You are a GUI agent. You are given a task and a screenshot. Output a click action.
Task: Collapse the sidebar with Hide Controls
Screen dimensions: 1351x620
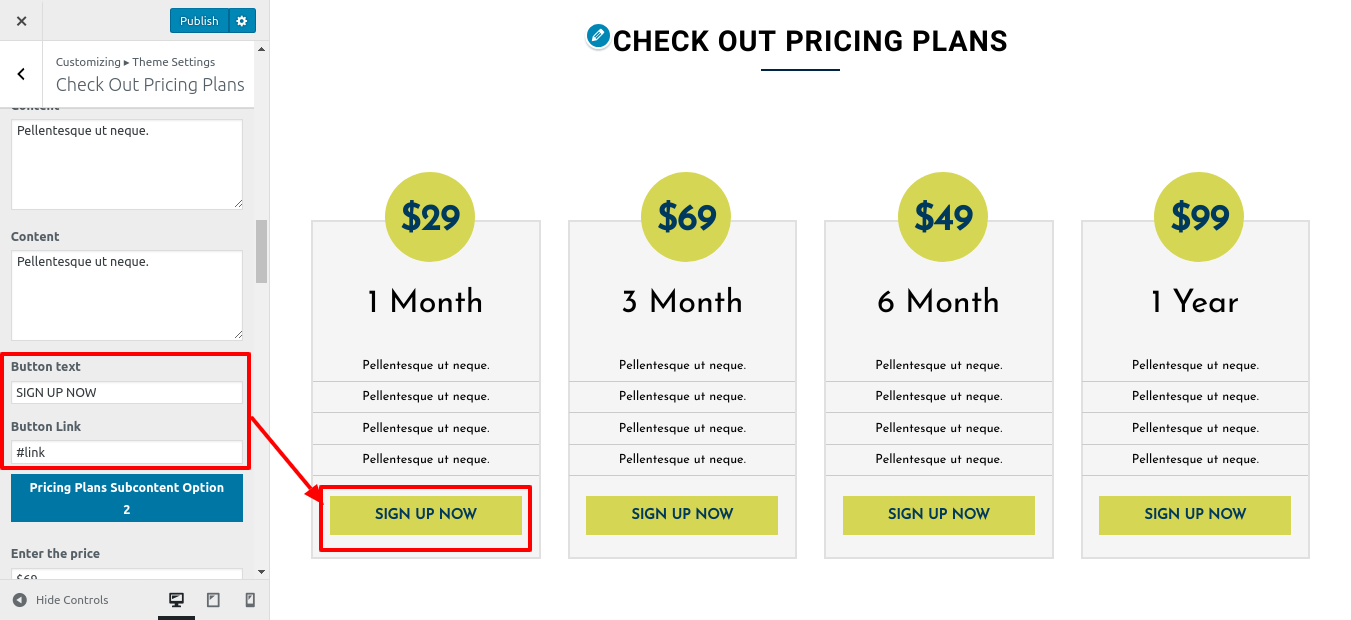[60, 600]
